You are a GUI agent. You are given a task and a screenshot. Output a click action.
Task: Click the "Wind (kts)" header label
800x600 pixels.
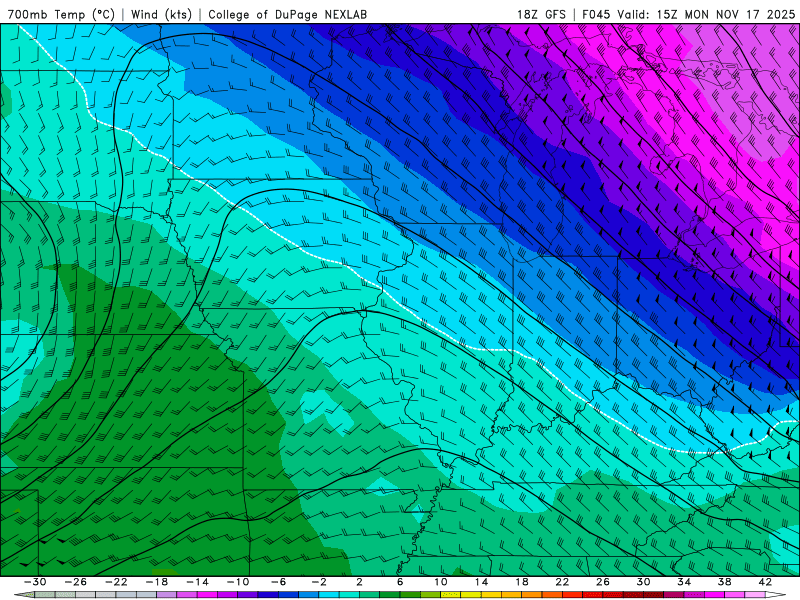tap(161, 15)
